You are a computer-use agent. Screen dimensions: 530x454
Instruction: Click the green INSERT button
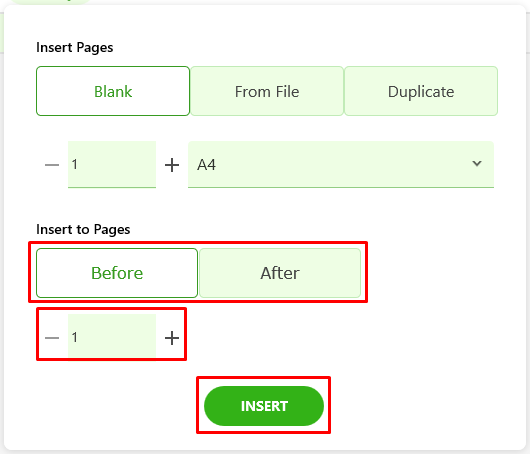tap(264, 406)
